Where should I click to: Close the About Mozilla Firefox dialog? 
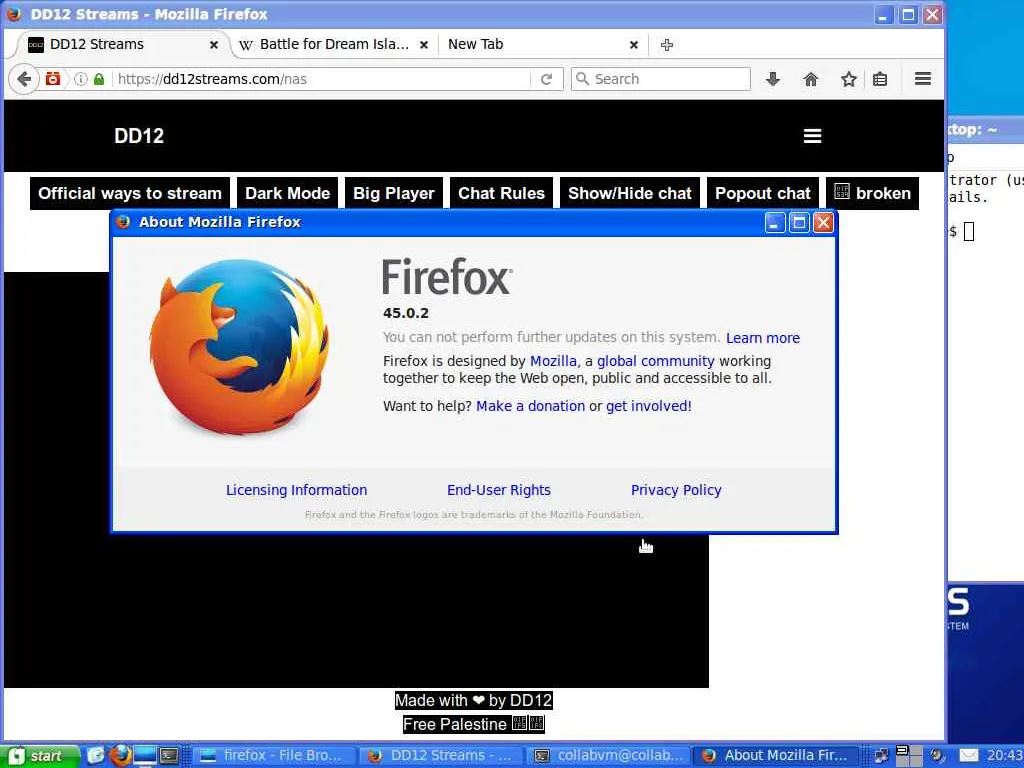(824, 223)
